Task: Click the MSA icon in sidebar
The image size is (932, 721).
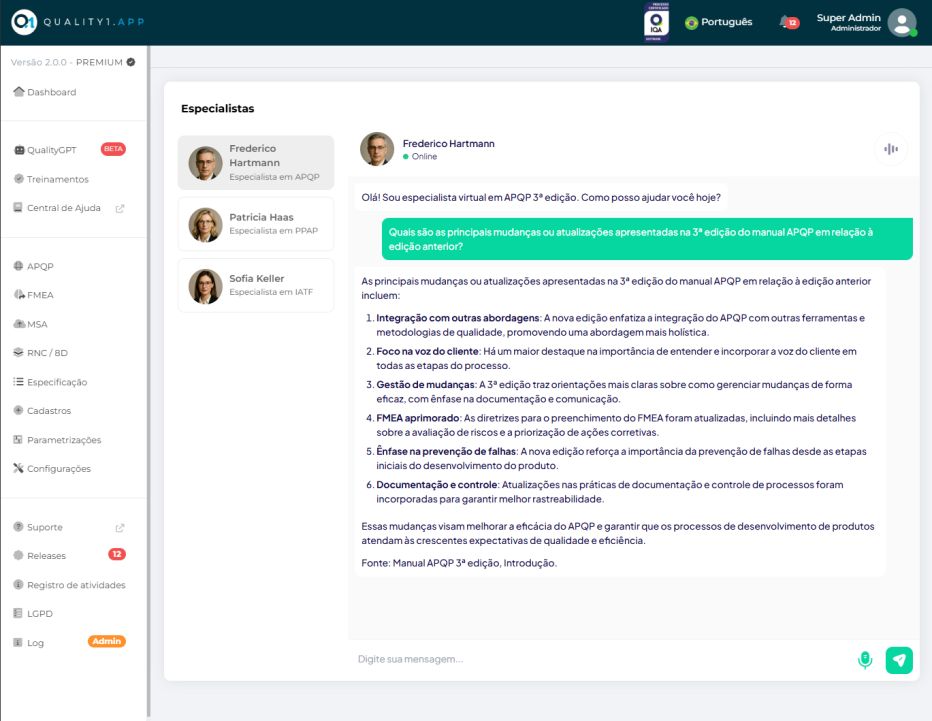Action: coord(19,323)
